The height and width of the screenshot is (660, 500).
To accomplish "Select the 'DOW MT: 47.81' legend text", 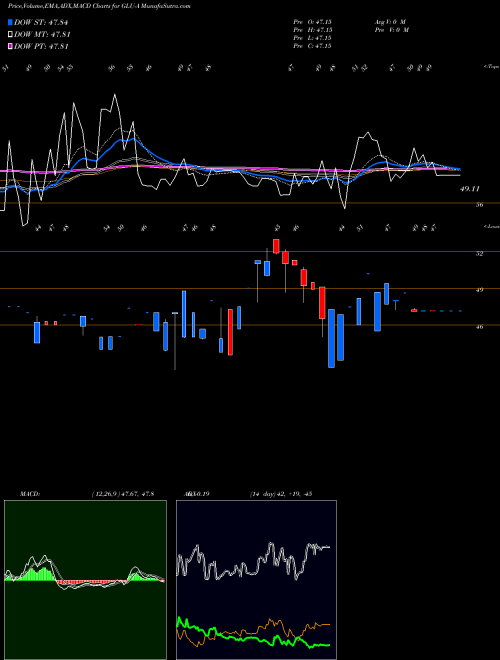I will click(x=42, y=35).
